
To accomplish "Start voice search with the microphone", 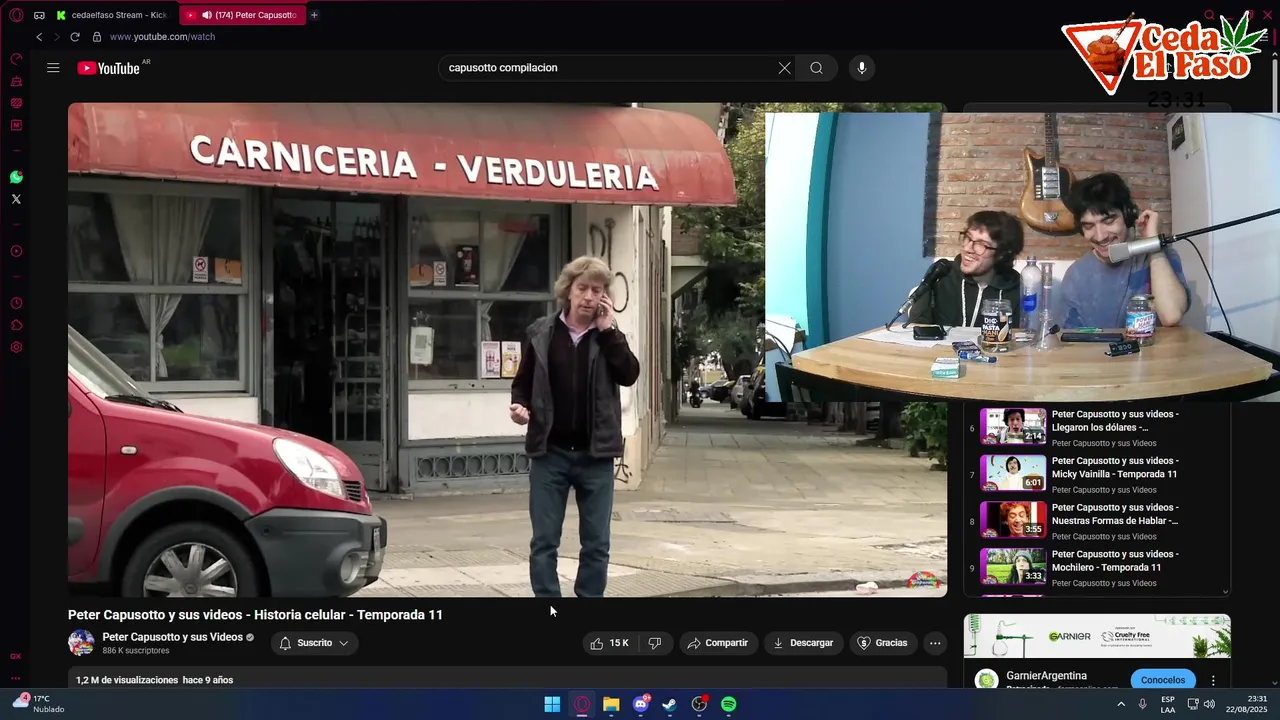I will (x=862, y=68).
